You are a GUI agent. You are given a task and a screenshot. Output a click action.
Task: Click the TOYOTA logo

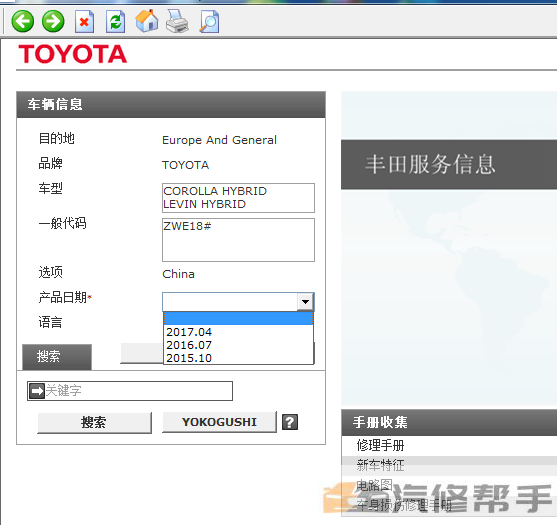pos(73,54)
